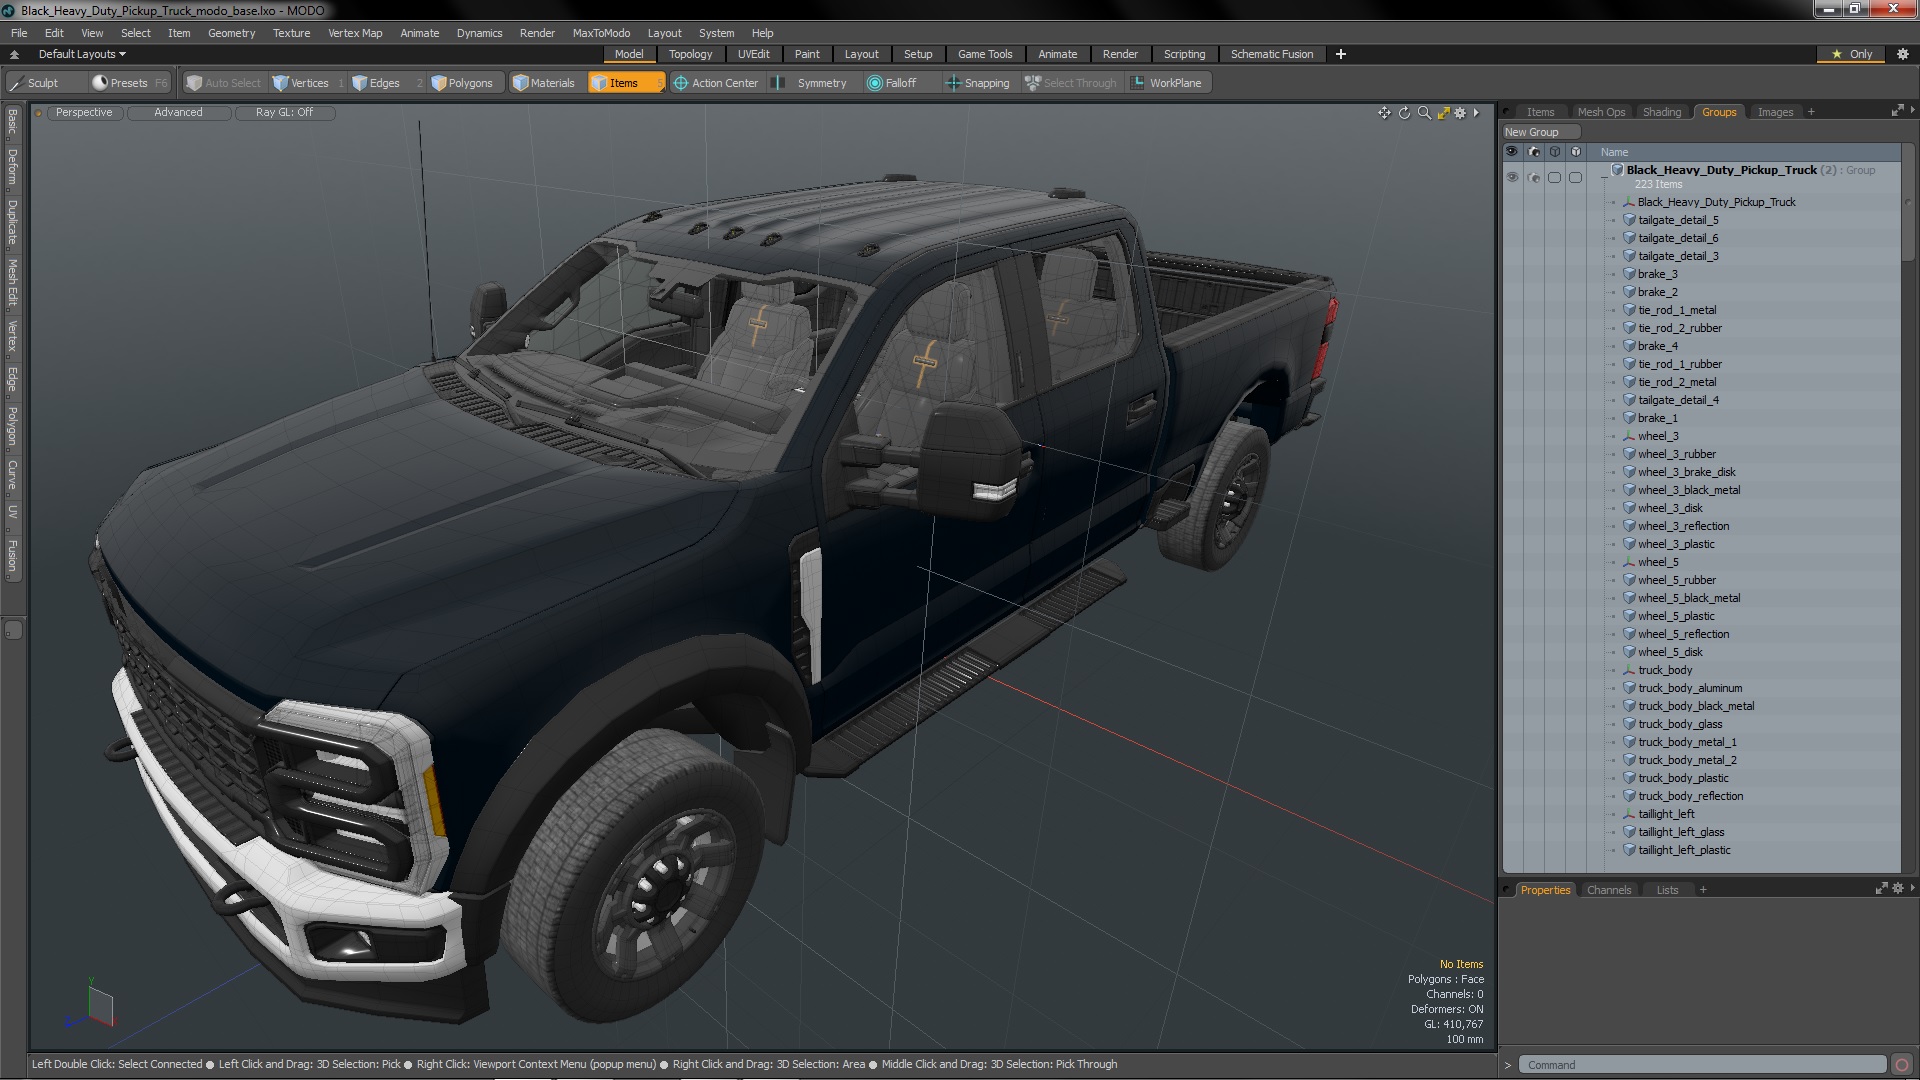Add a new layout tab with plus
1920x1080 pixels.
click(x=1340, y=54)
